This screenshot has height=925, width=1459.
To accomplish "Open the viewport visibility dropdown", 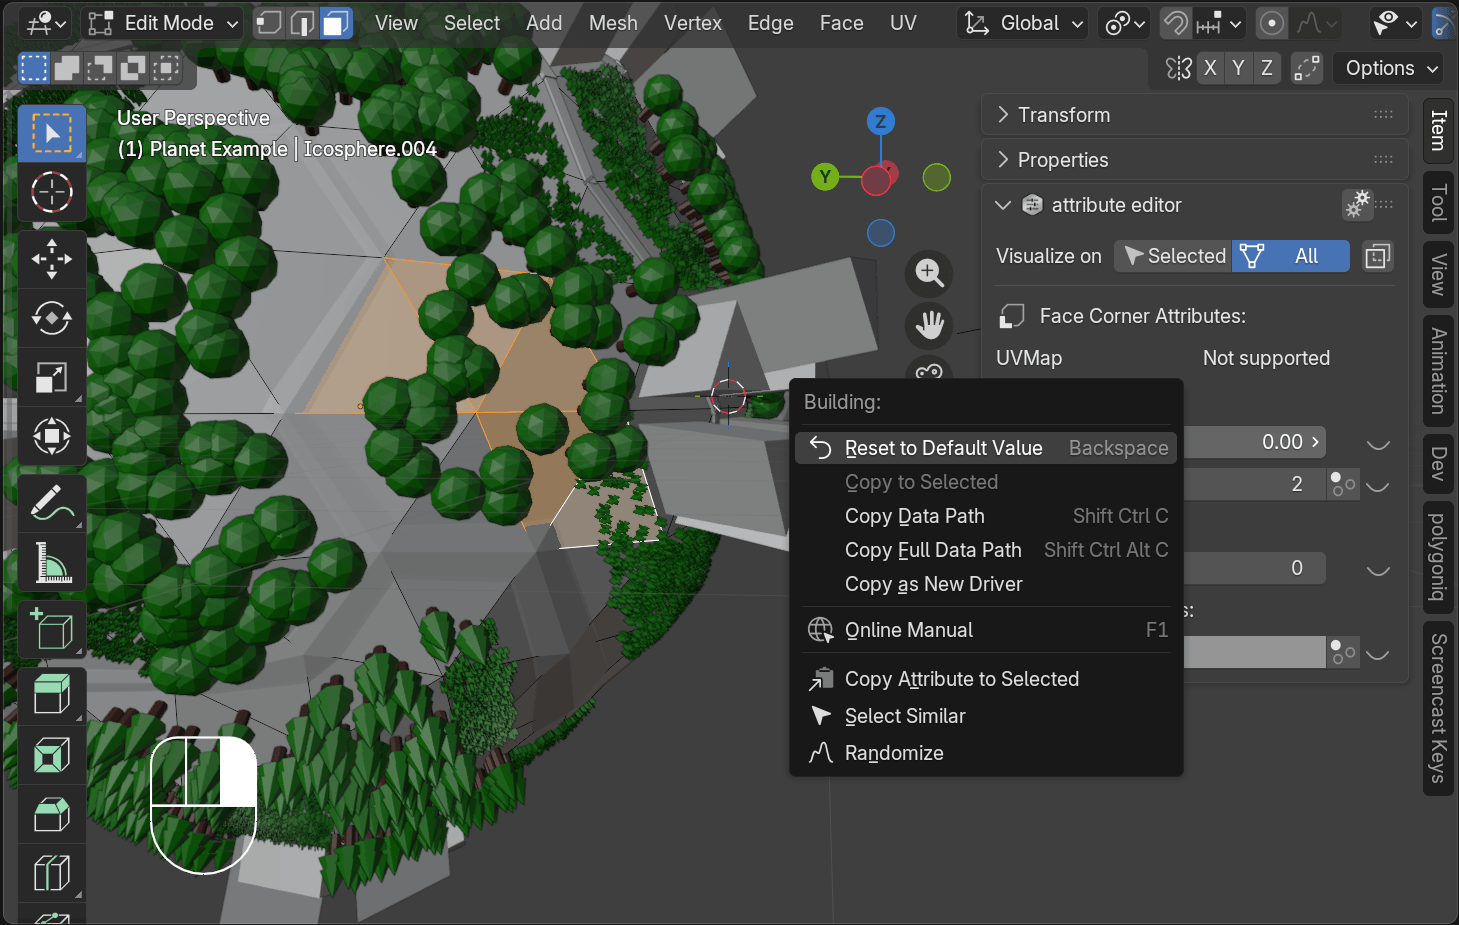I will [x=1395, y=23].
